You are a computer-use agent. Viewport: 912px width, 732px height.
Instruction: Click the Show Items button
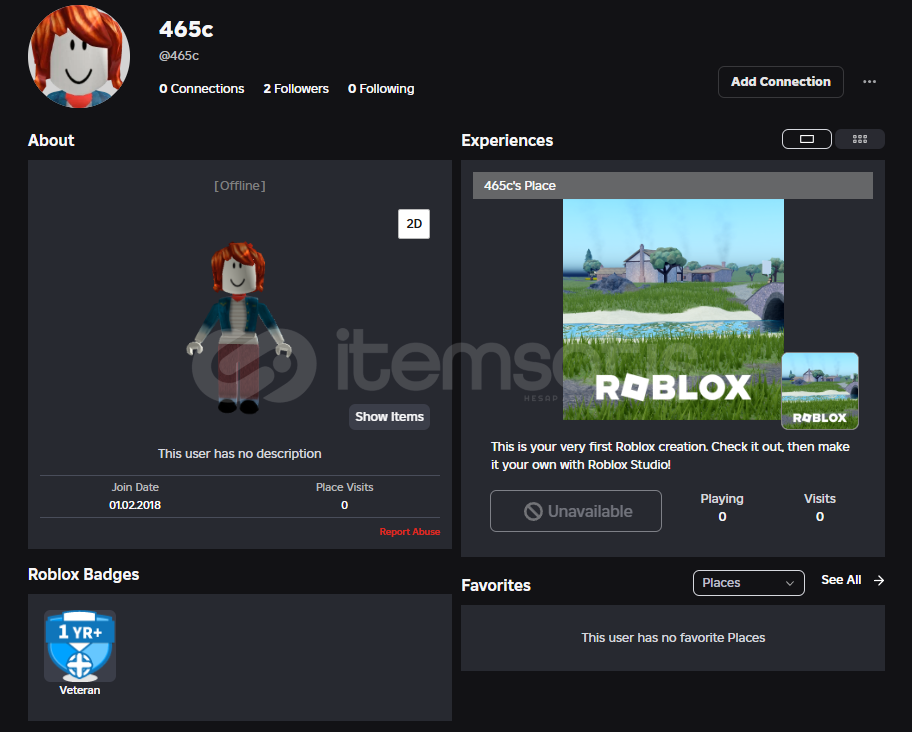(389, 417)
